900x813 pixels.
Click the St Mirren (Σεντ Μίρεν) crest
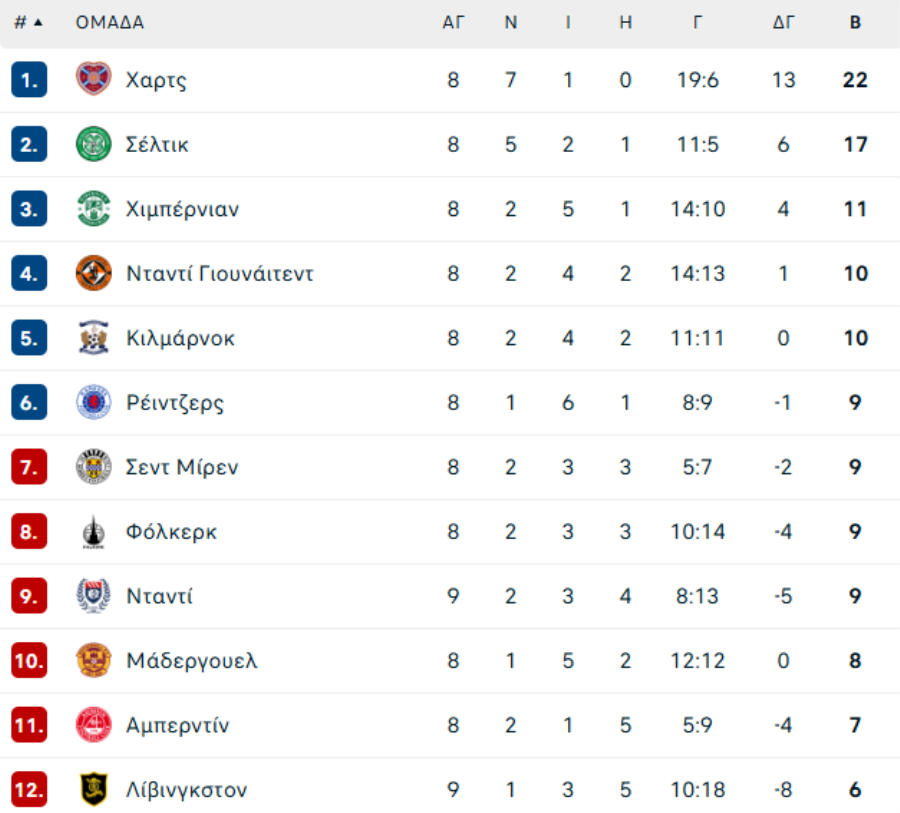(93, 467)
